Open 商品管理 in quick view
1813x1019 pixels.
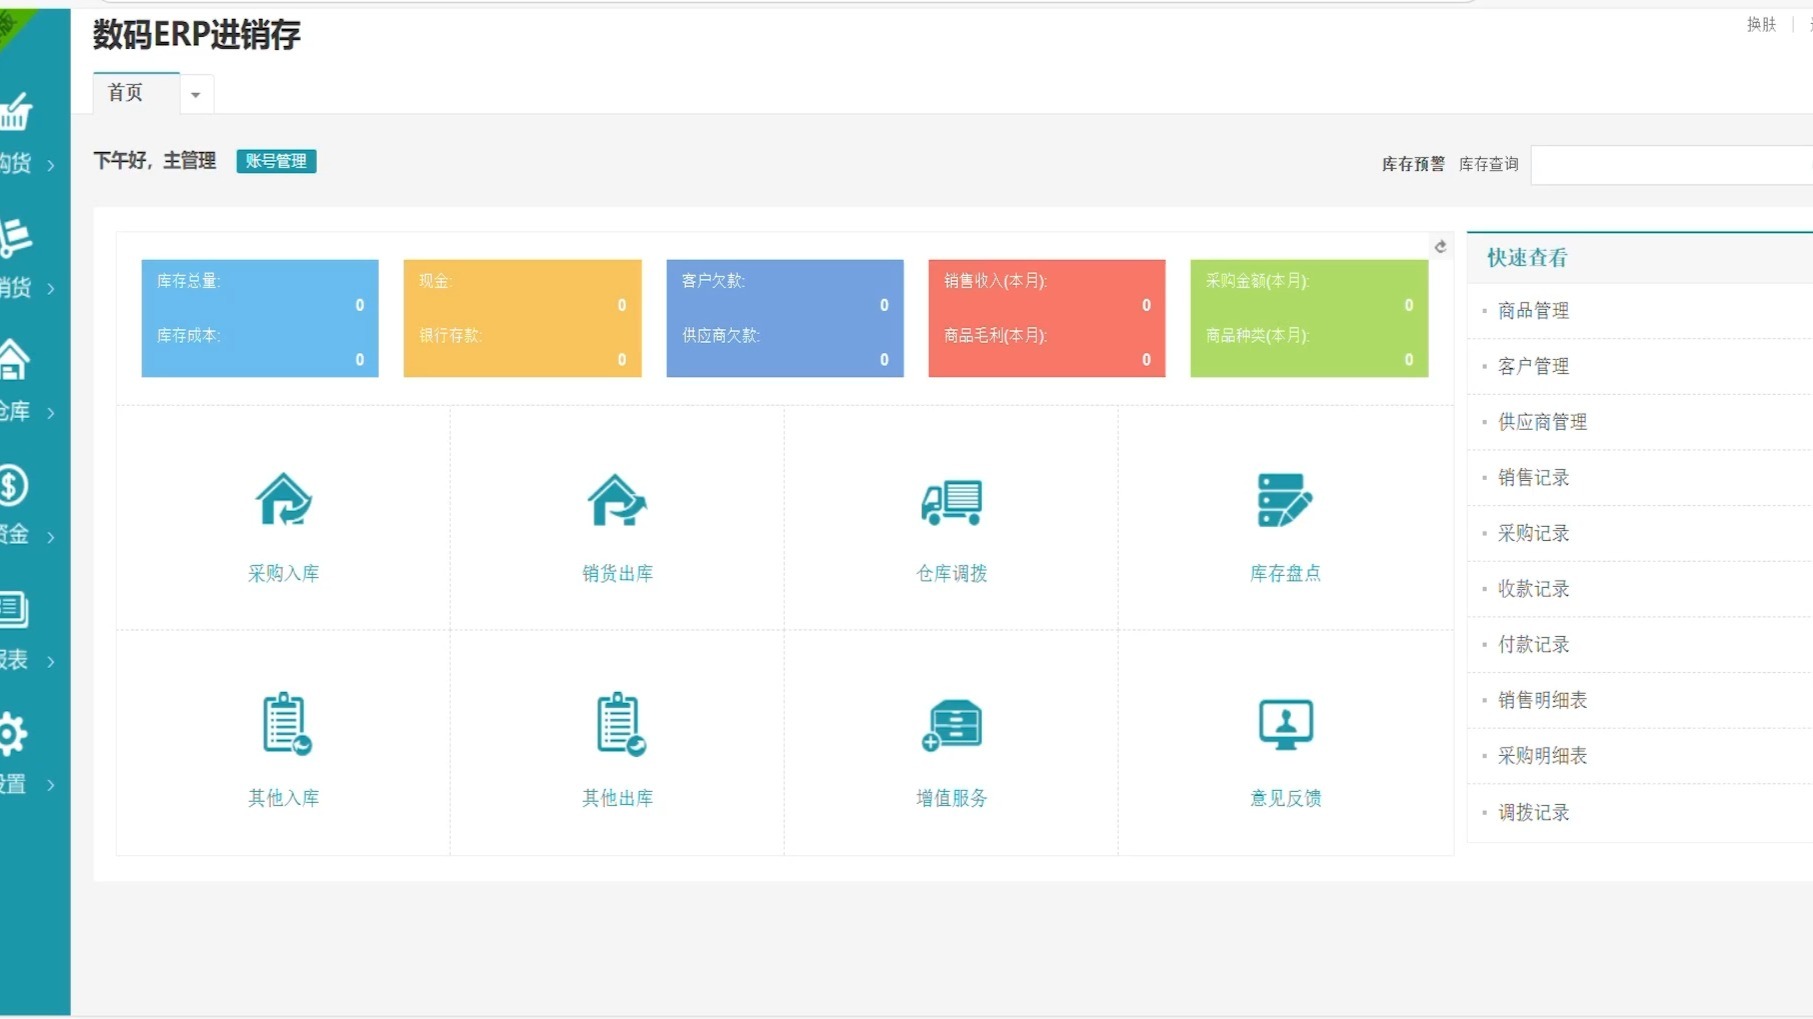[x=1533, y=311]
